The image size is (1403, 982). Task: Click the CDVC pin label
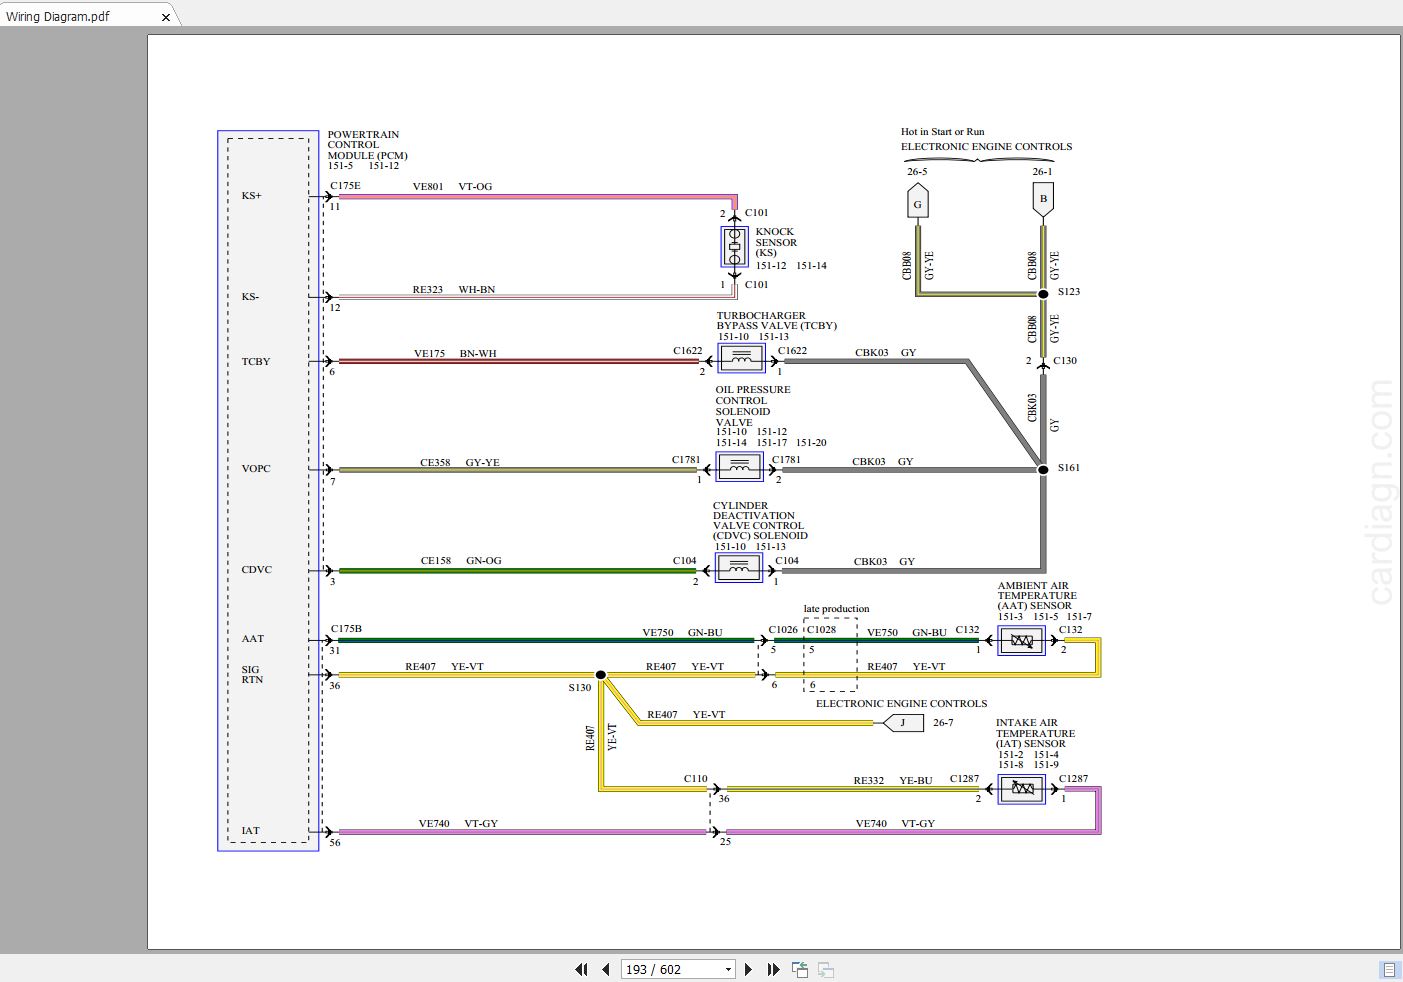tap(256, 570)
